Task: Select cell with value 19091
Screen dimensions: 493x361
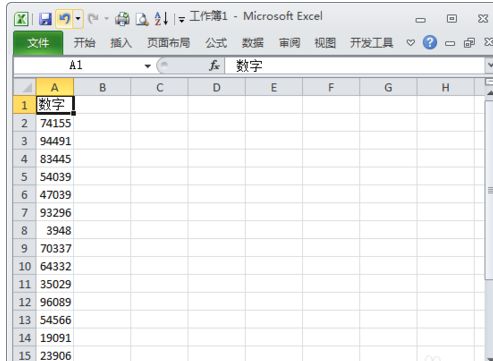Action: tap(55, 338)
